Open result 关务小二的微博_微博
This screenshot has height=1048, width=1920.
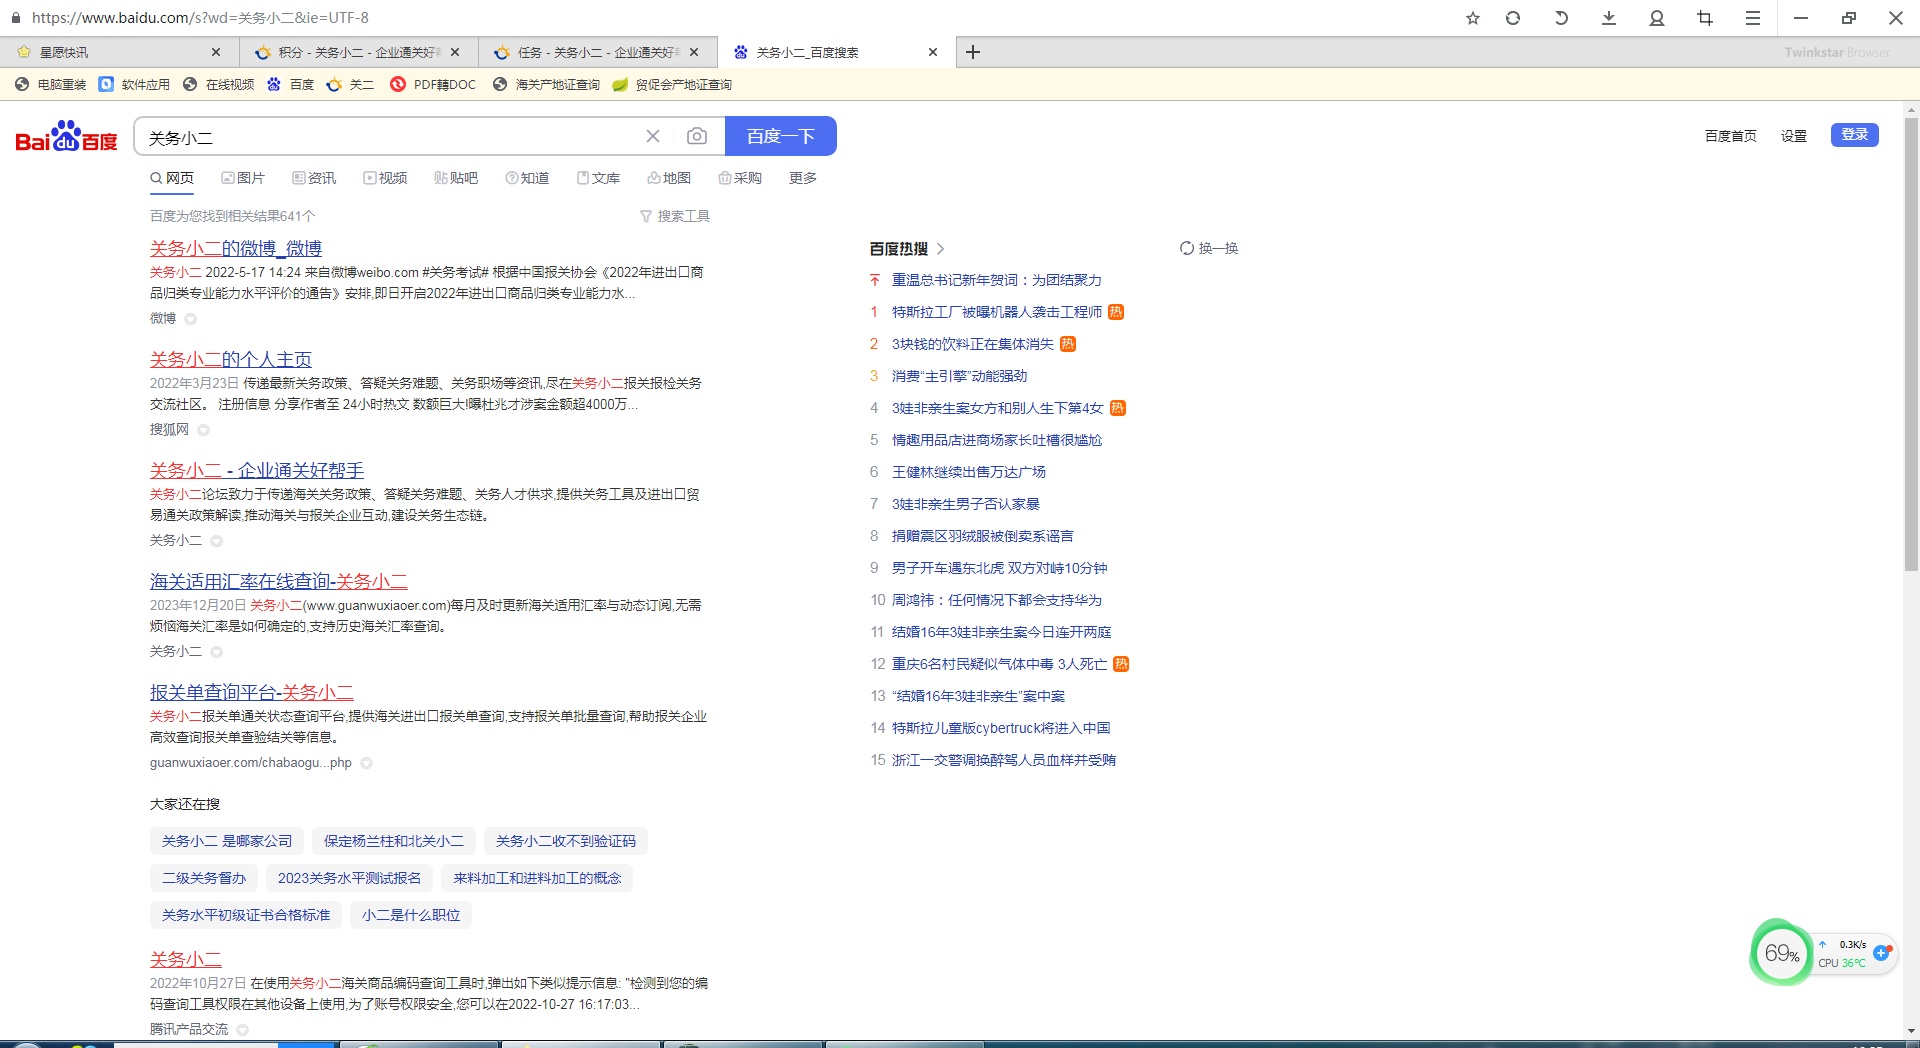point(236,248)
